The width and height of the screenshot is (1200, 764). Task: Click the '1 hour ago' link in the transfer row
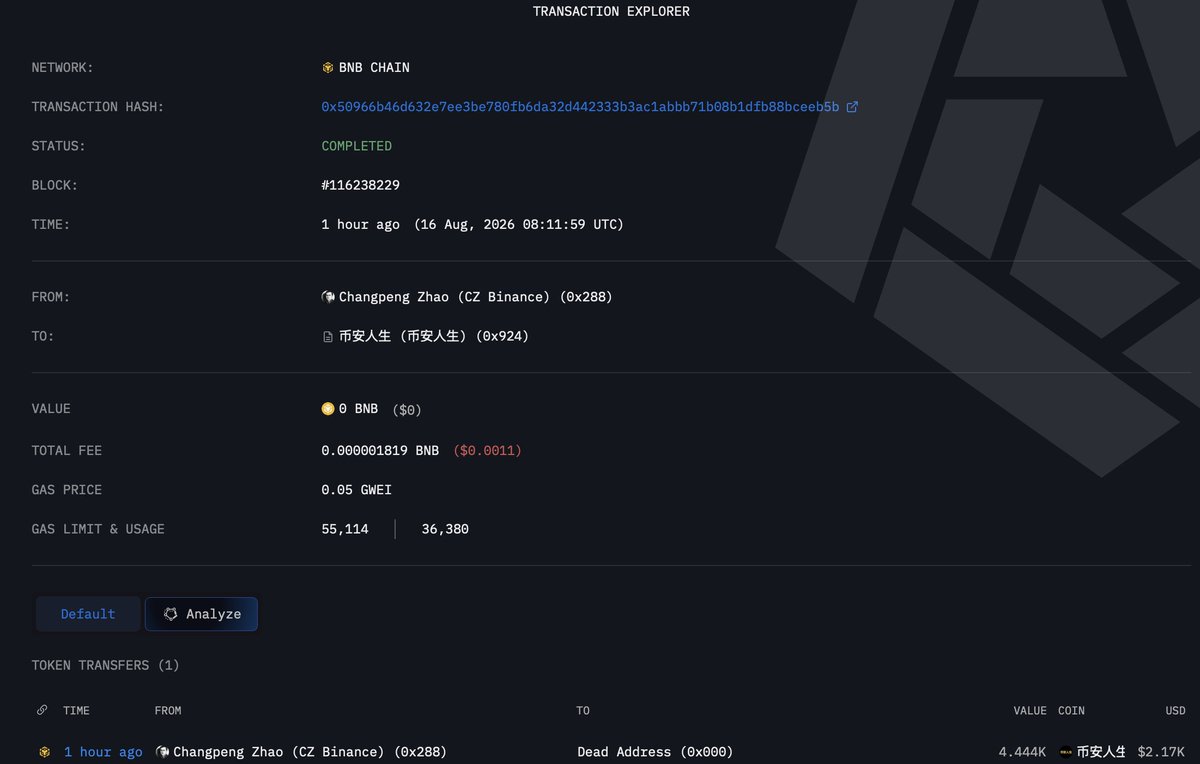click(103, 752)
